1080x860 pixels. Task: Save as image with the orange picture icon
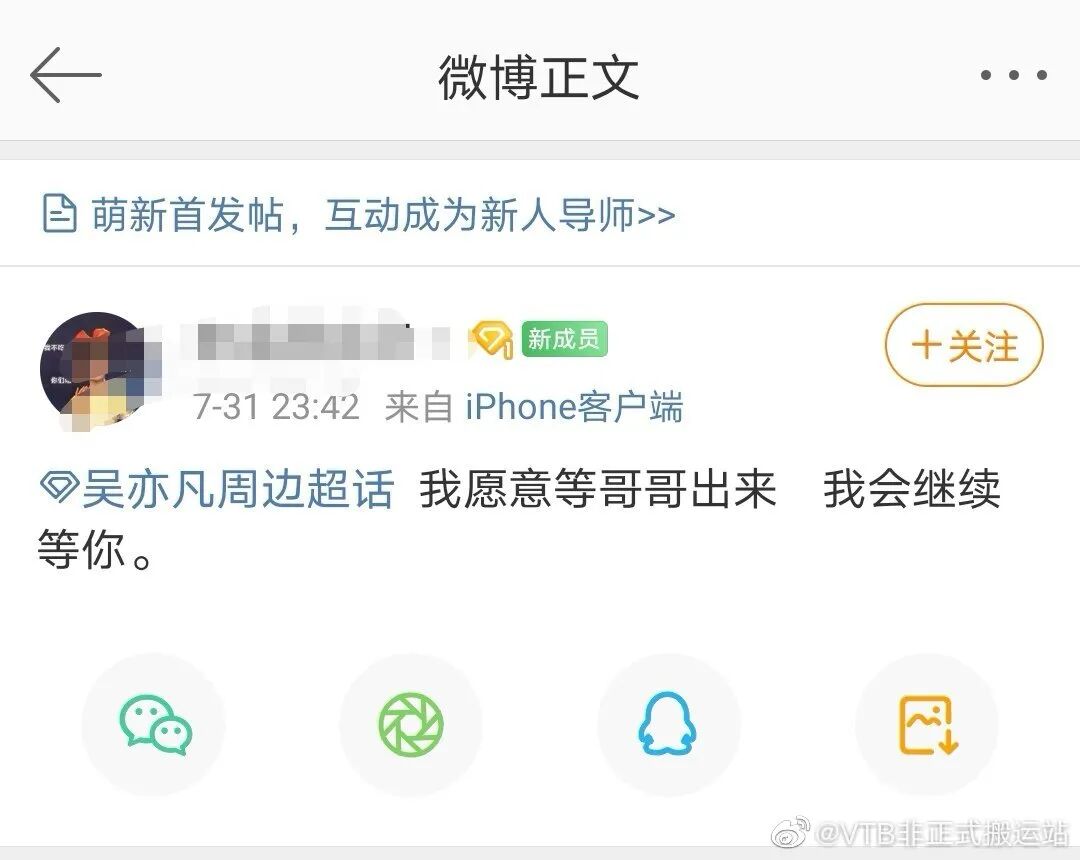click(928, 724)
